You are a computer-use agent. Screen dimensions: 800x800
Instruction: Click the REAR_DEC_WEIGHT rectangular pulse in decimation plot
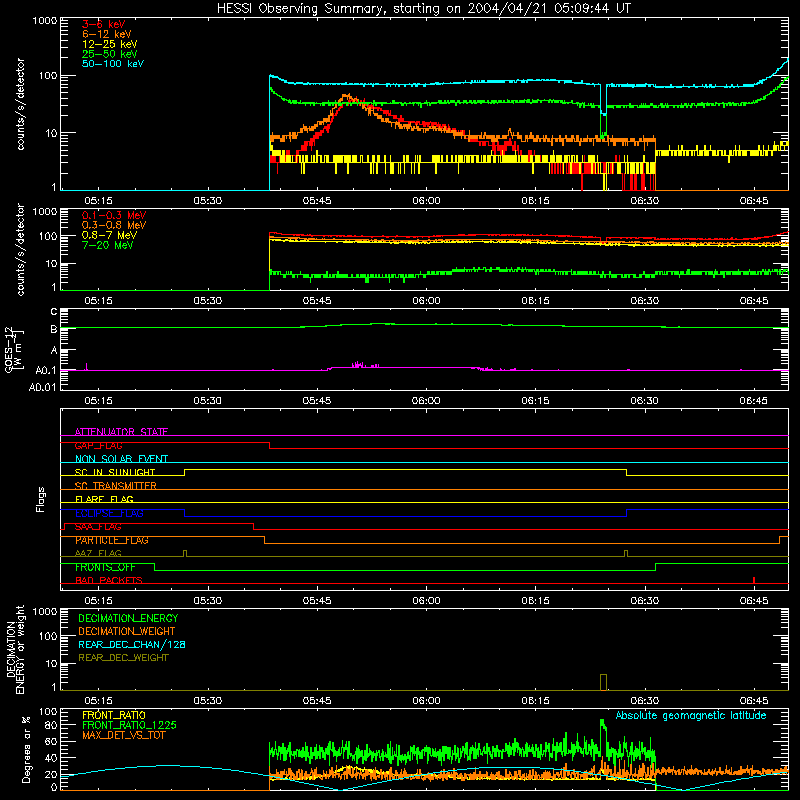pyautogui.click(x=604, y=682)
